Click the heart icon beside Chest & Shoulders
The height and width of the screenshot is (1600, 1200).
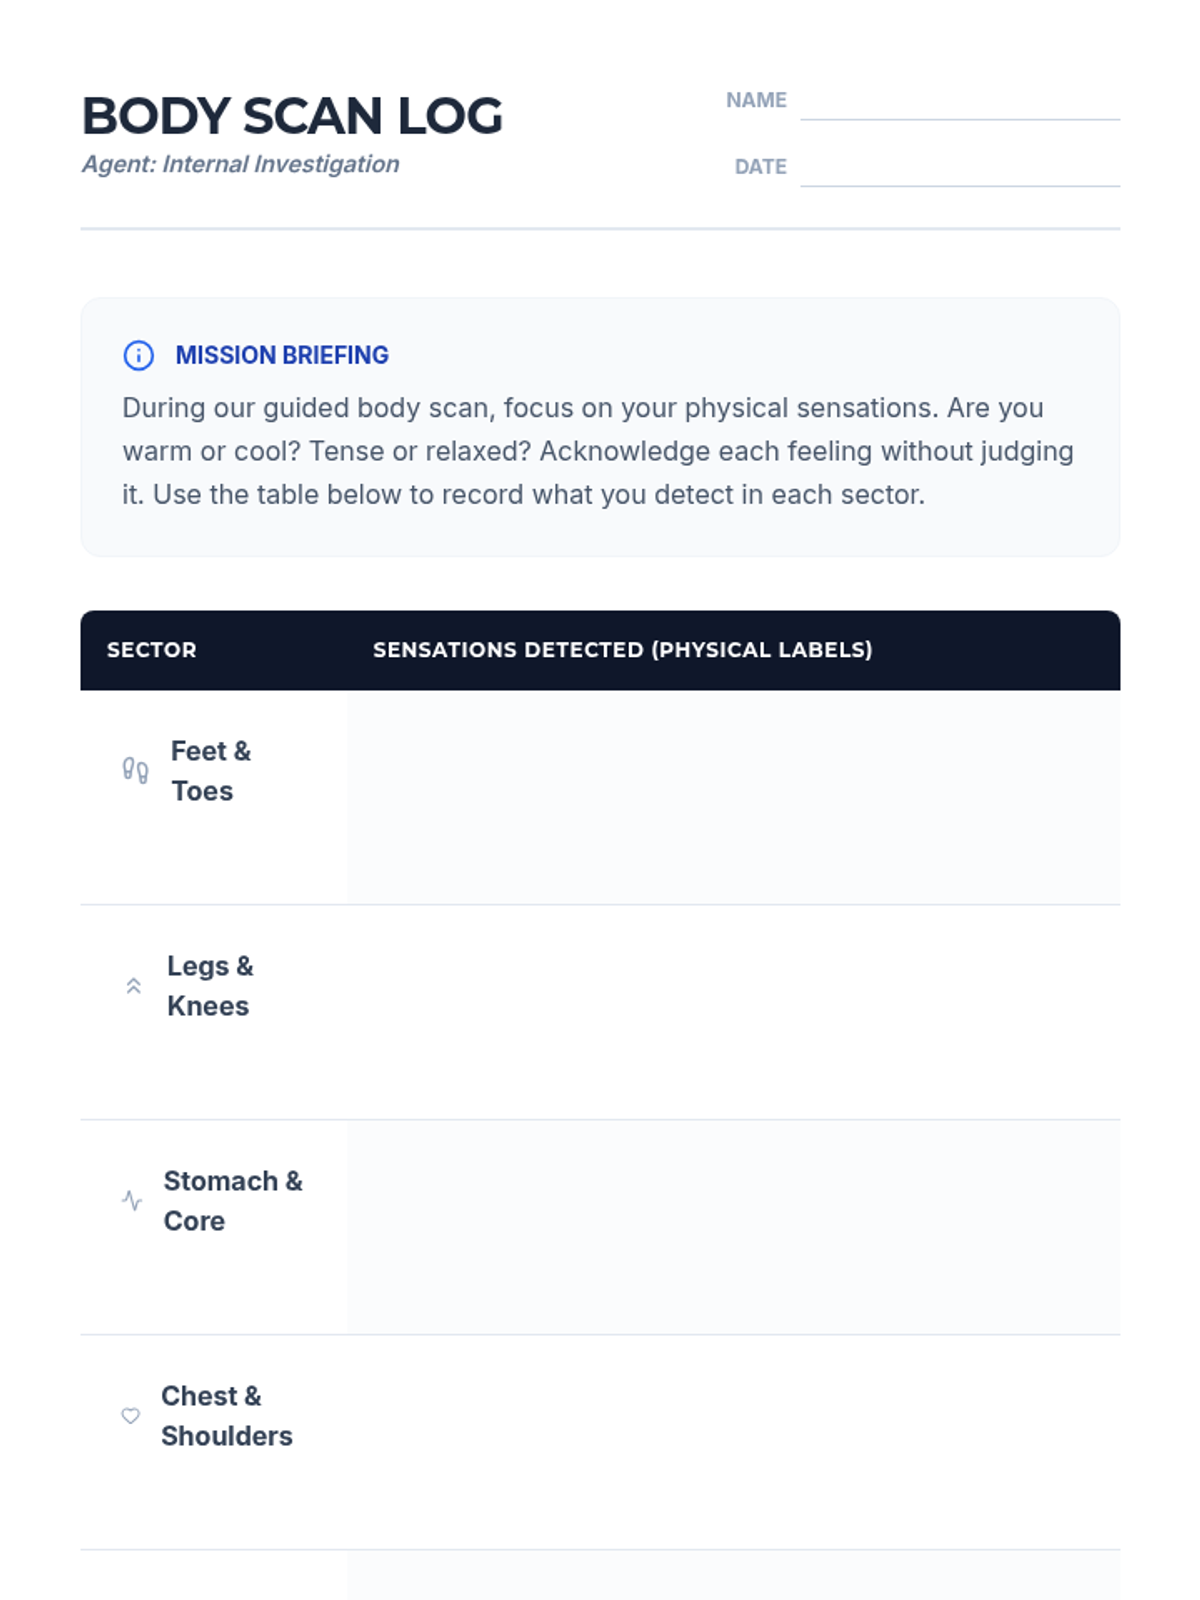pos(130,1415)
